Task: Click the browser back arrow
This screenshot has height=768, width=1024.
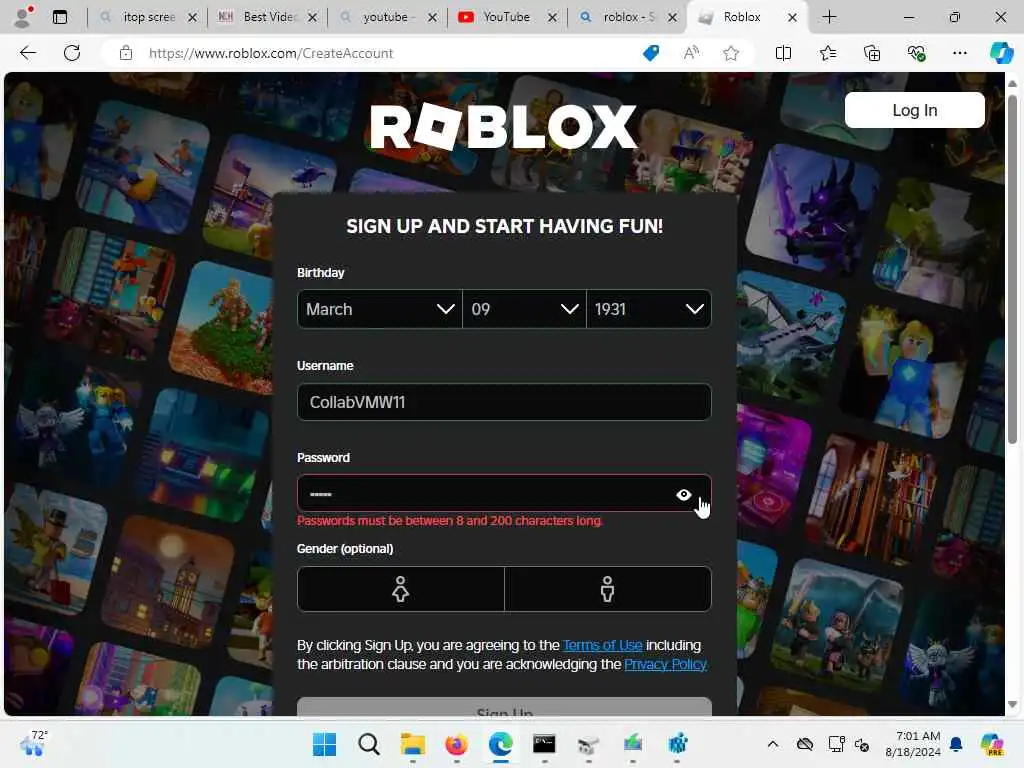Action: (27, 53)
